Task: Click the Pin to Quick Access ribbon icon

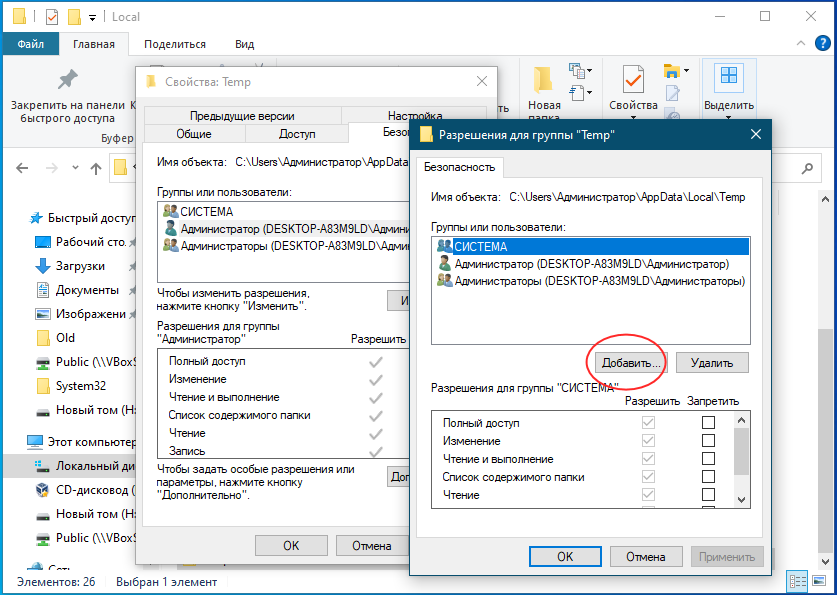Action: (67, 80)
